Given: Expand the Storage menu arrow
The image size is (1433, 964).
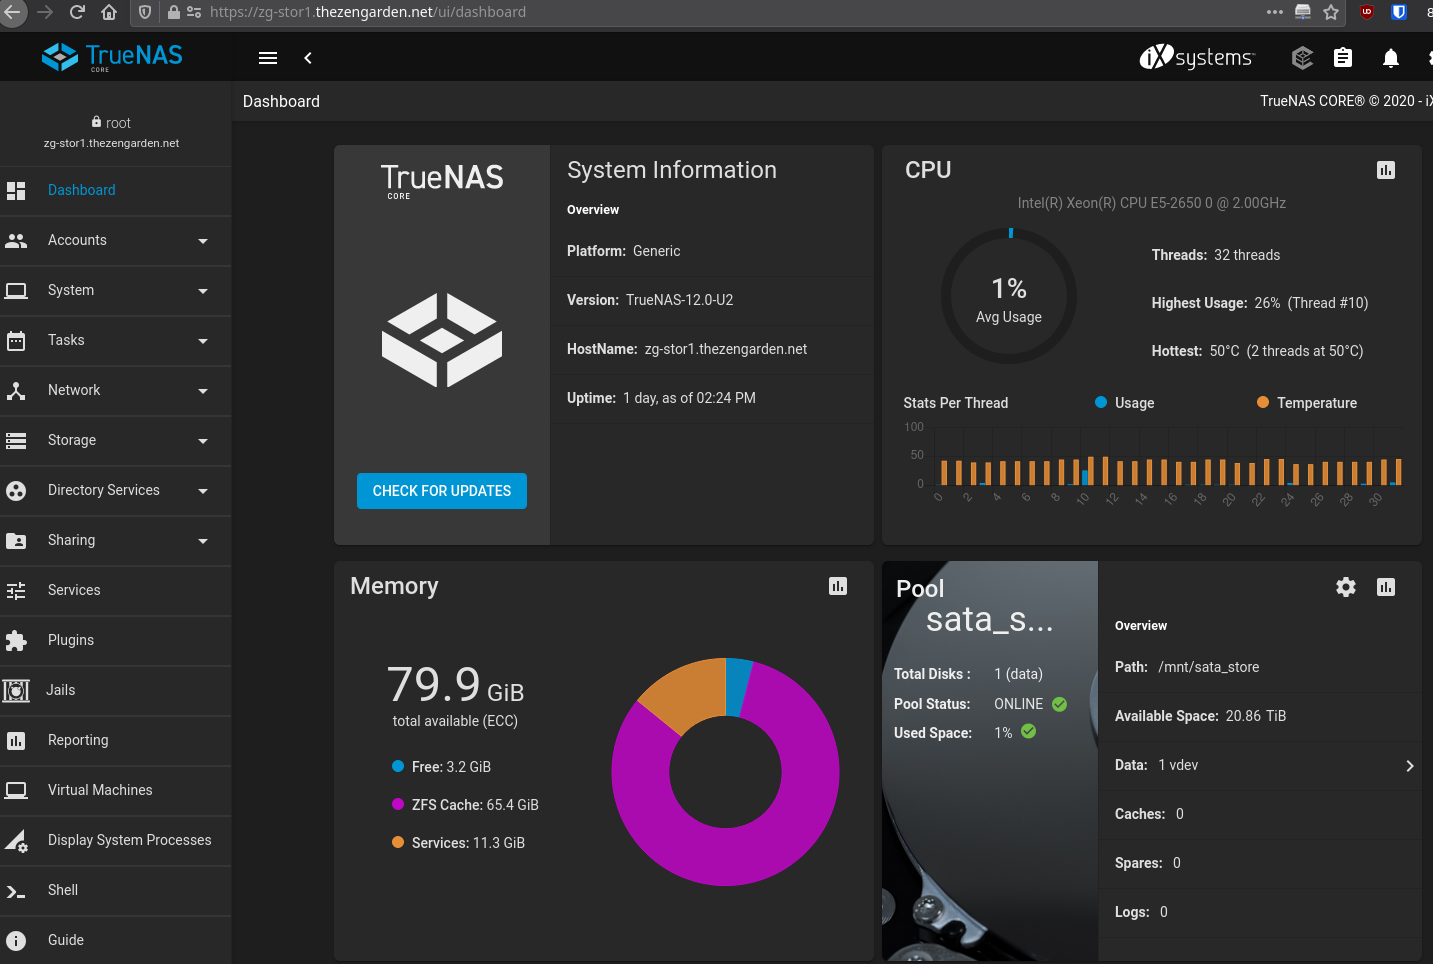Looking at the screenshot, I should tap(203, 441).
